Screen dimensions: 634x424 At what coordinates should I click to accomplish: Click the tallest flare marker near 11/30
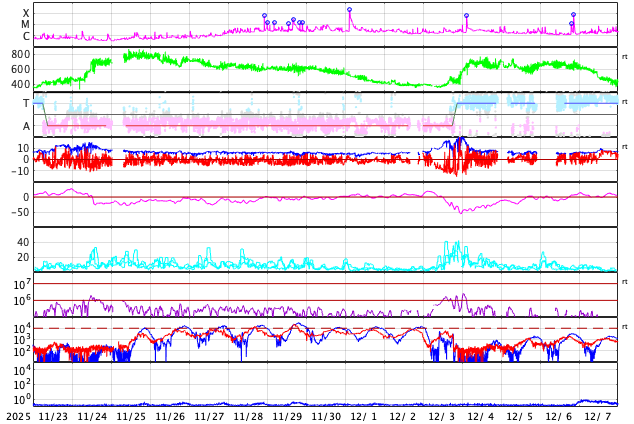tap(349, 10)
